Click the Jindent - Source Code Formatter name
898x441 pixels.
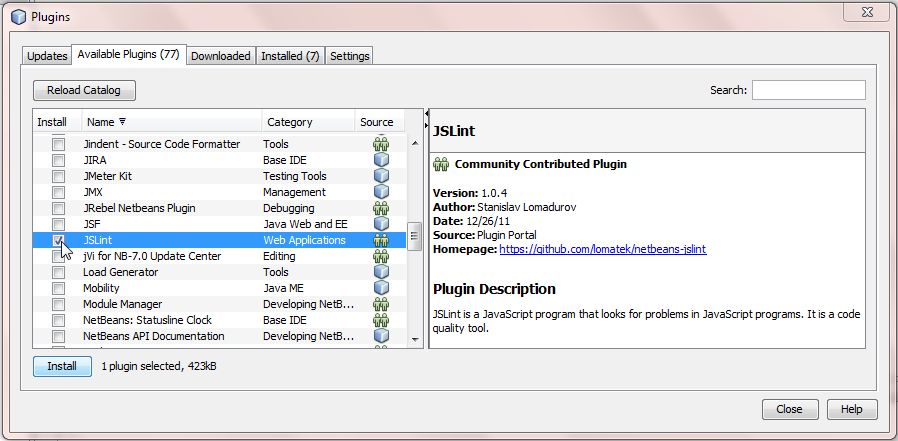[x=162, y=144]
